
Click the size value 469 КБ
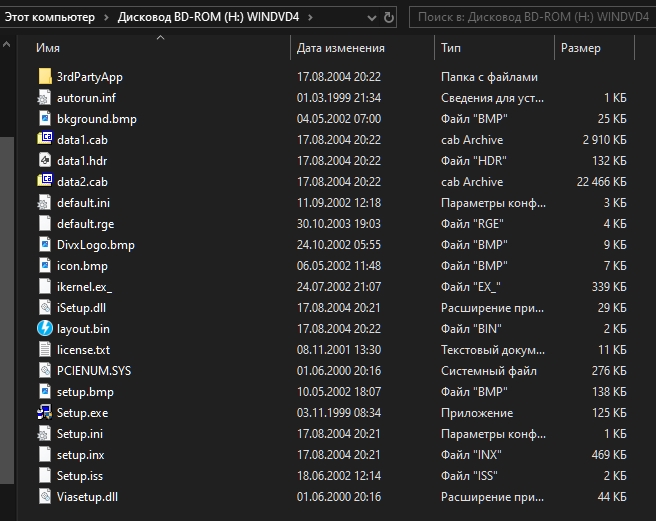pos(609,454)
